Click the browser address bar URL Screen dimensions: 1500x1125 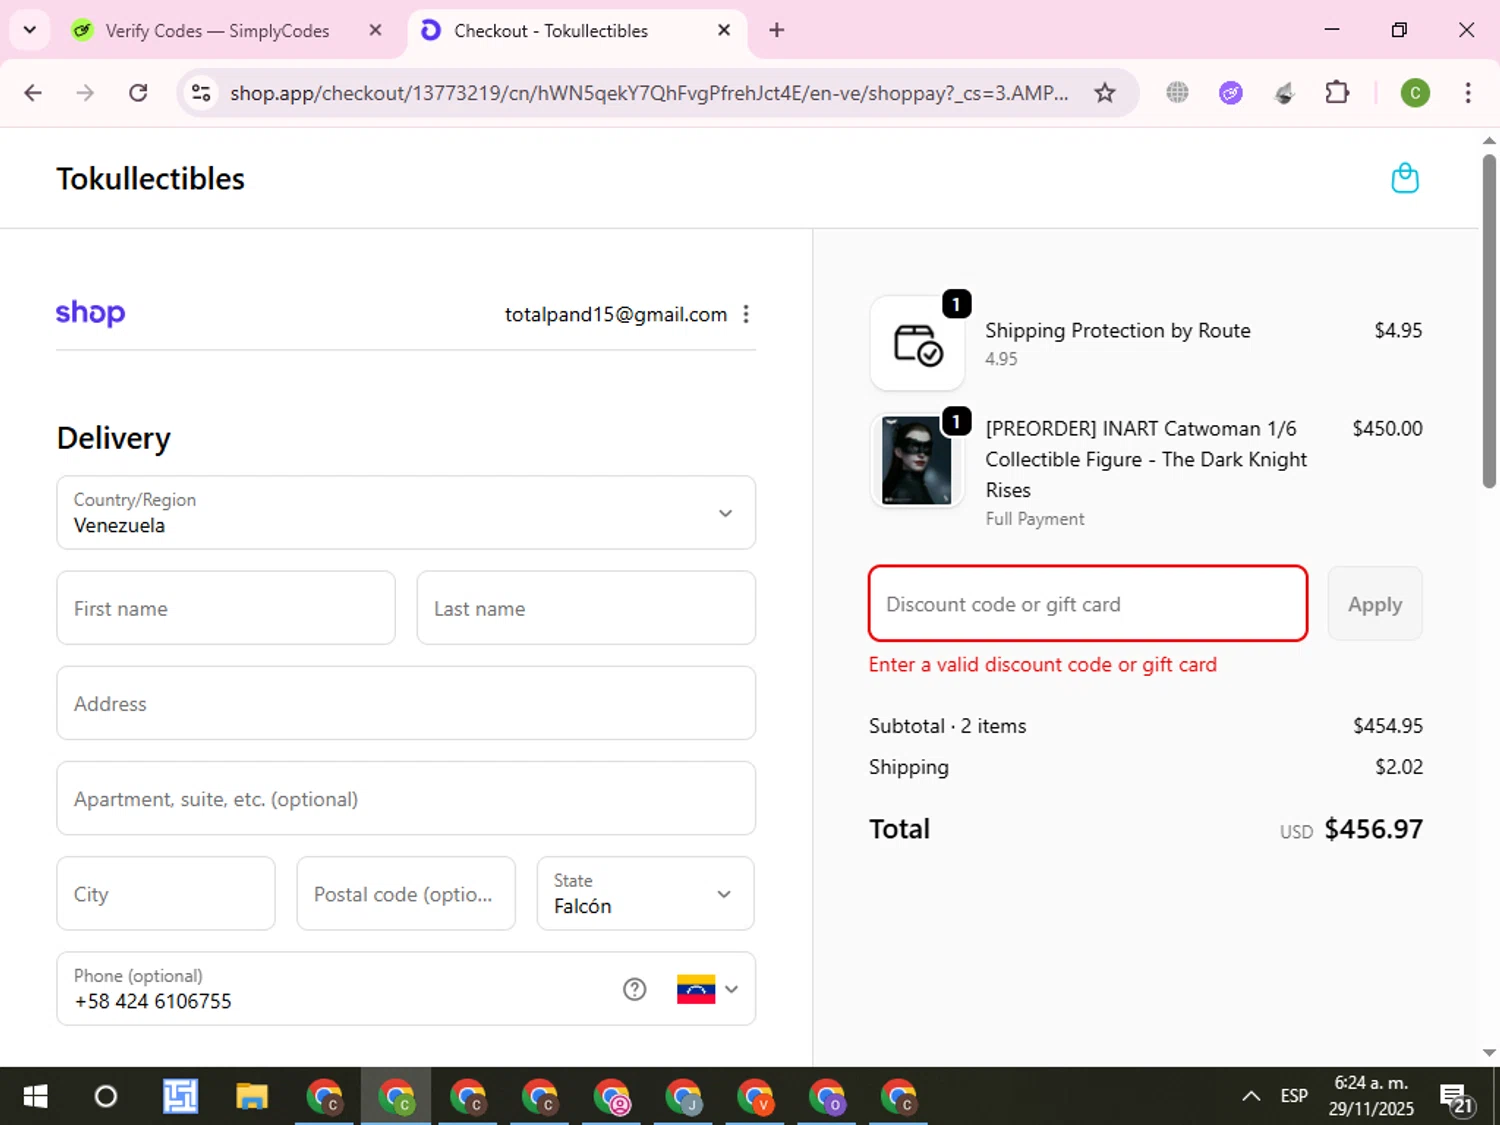[649, 93]
